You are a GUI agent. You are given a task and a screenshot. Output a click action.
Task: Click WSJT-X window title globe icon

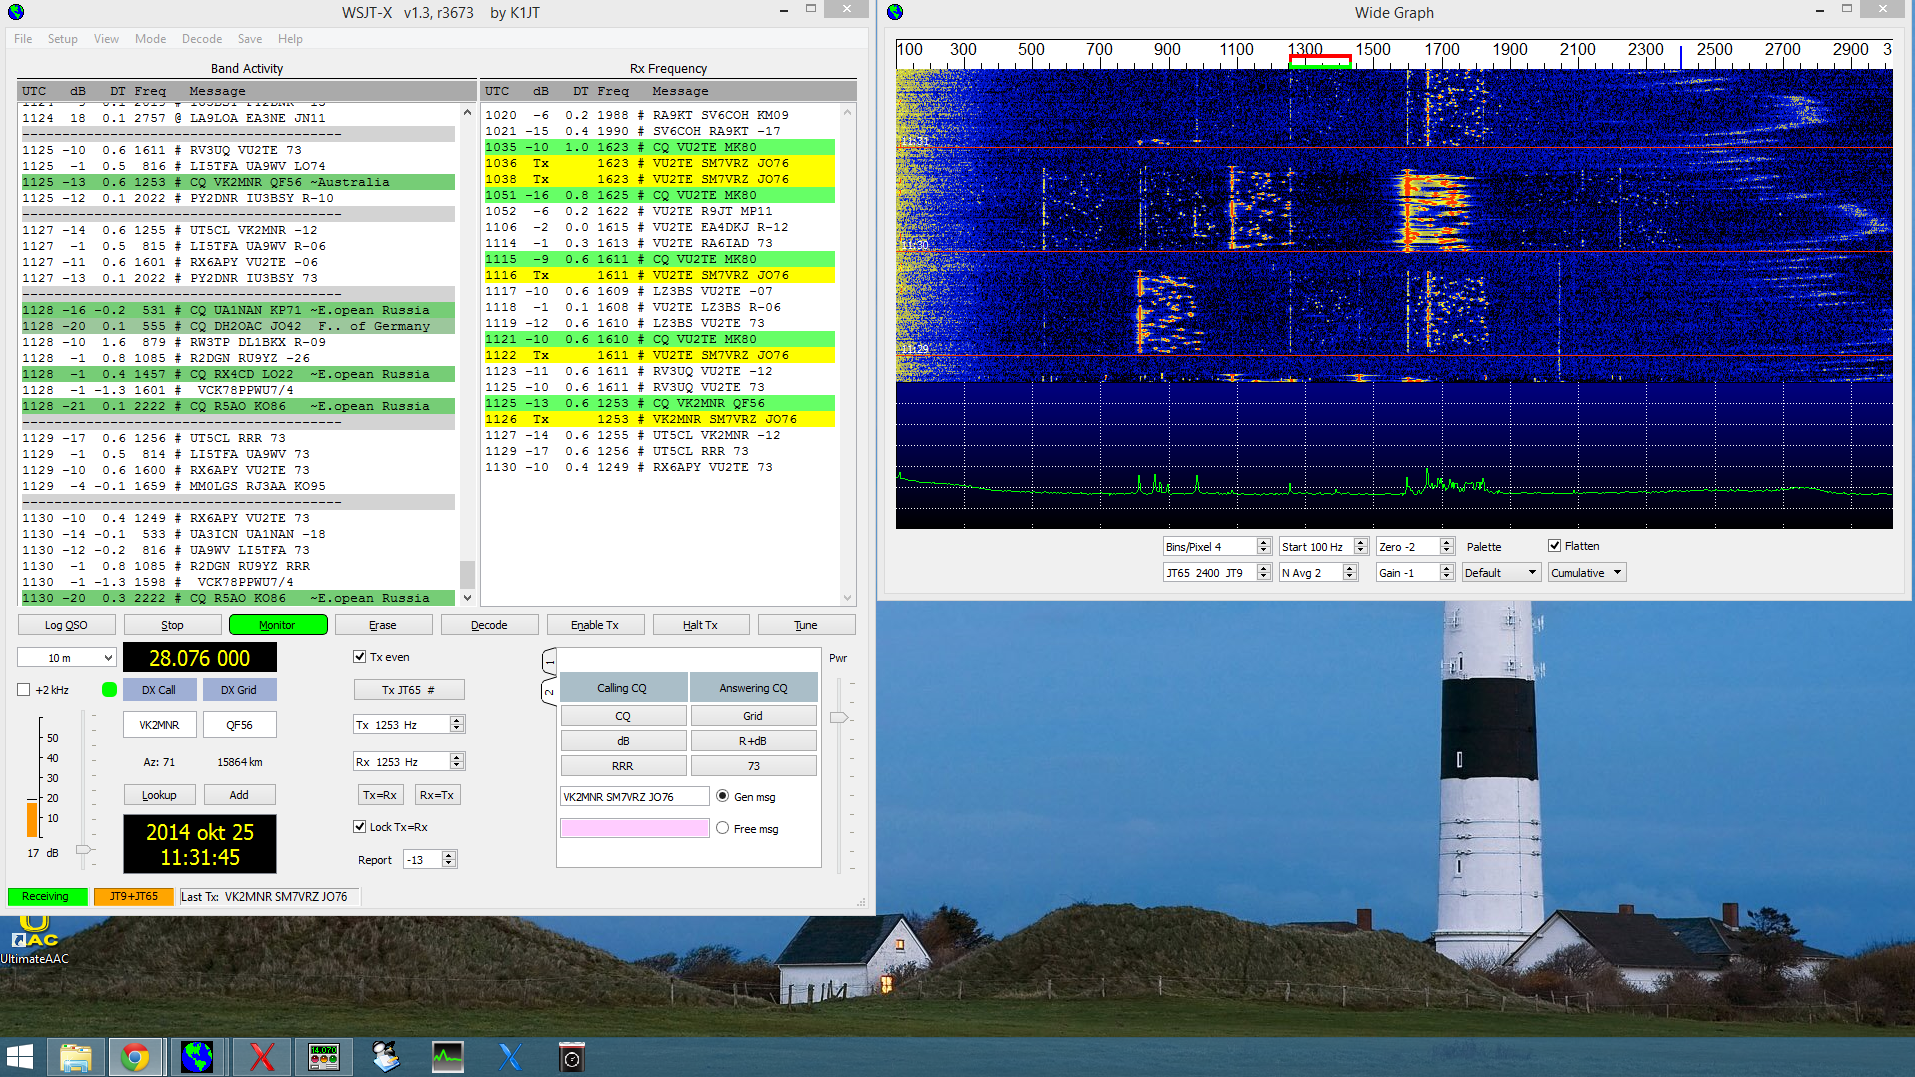coord(15,12)
